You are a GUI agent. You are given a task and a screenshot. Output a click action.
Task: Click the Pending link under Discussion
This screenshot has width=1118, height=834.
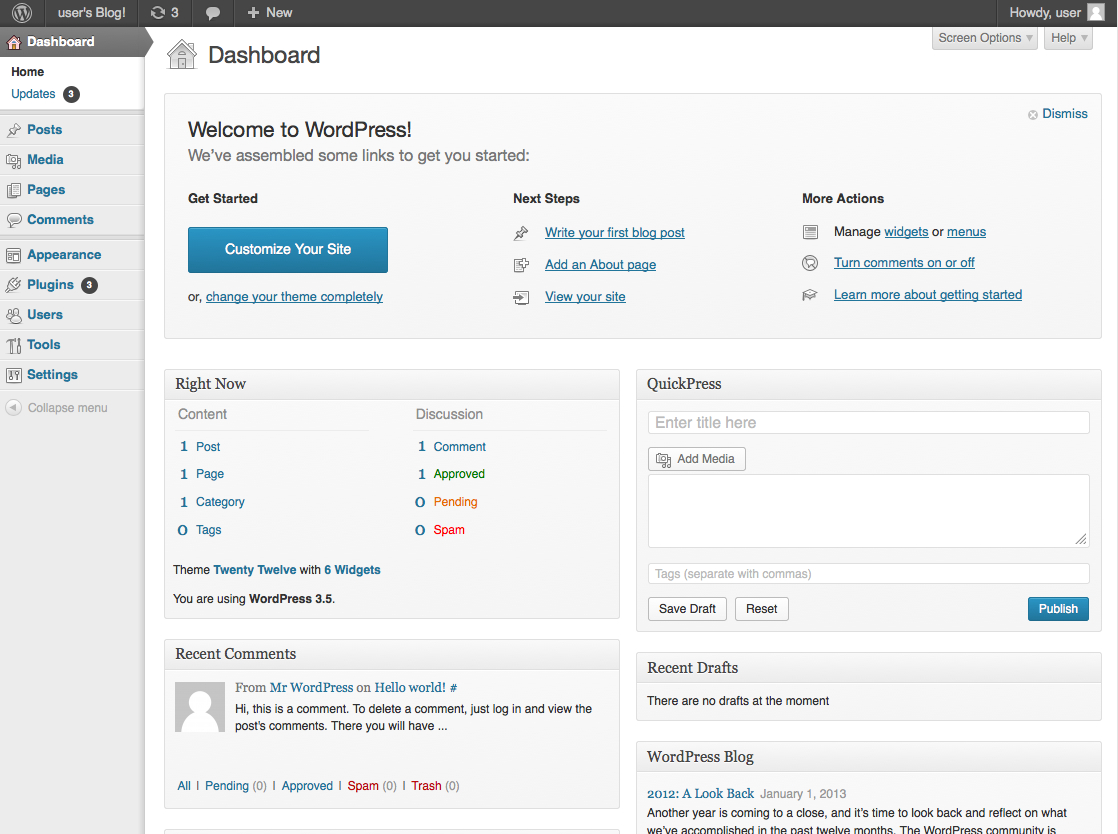[456, 502]
